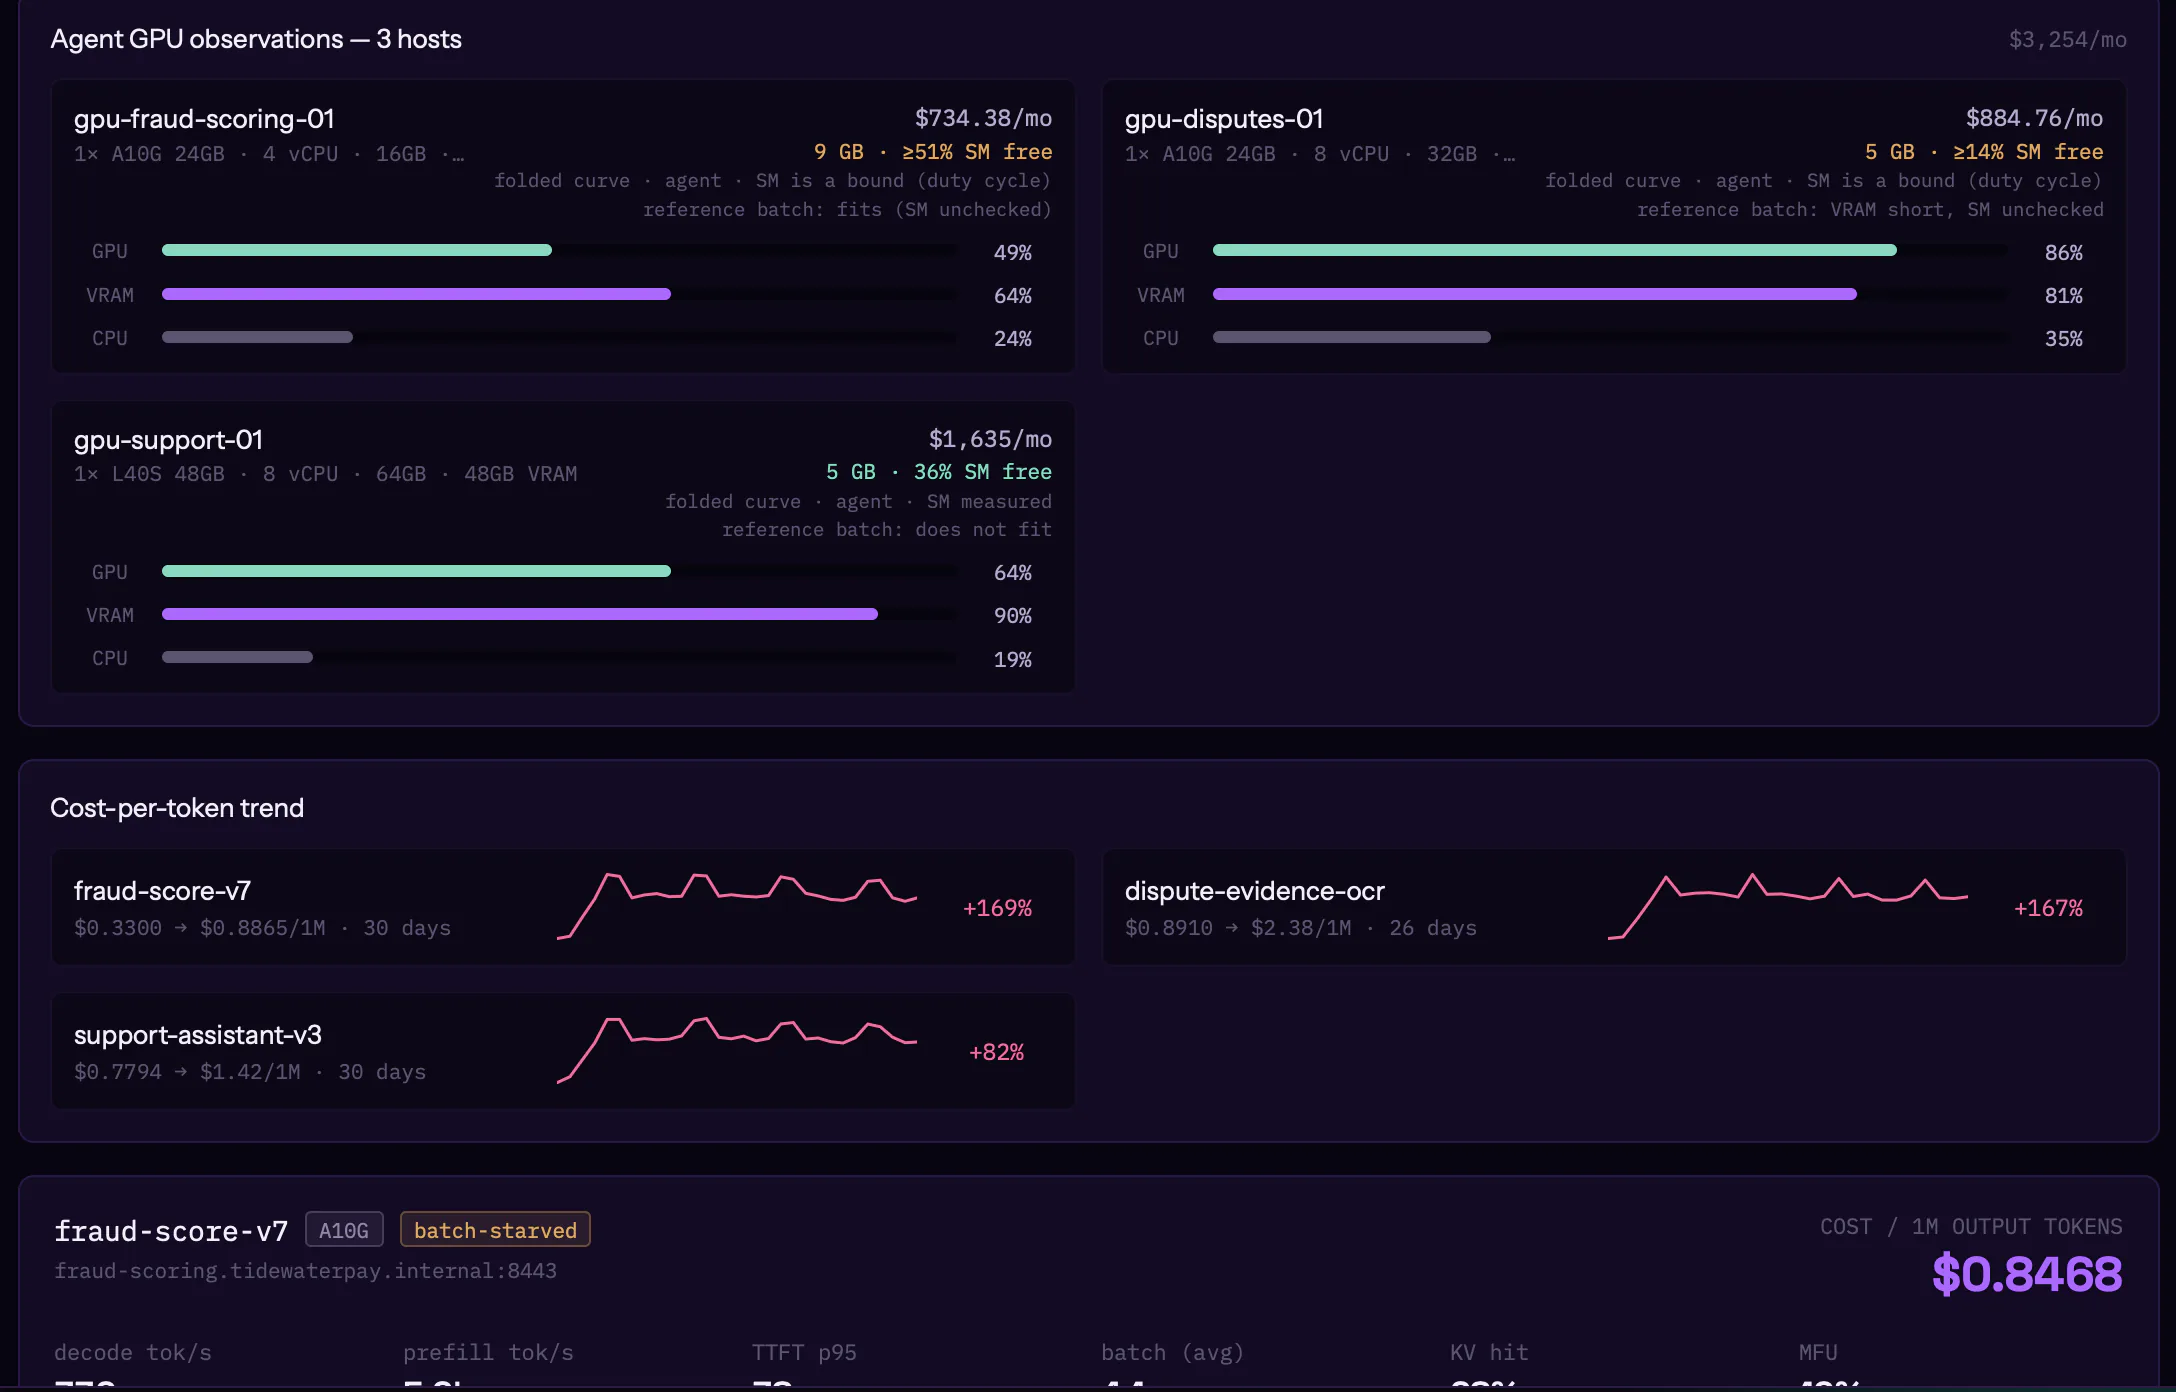This screenshot has height=1392, width=2176.
Task: Click the A10G hardware badge
Action: tap(344, 1230)
